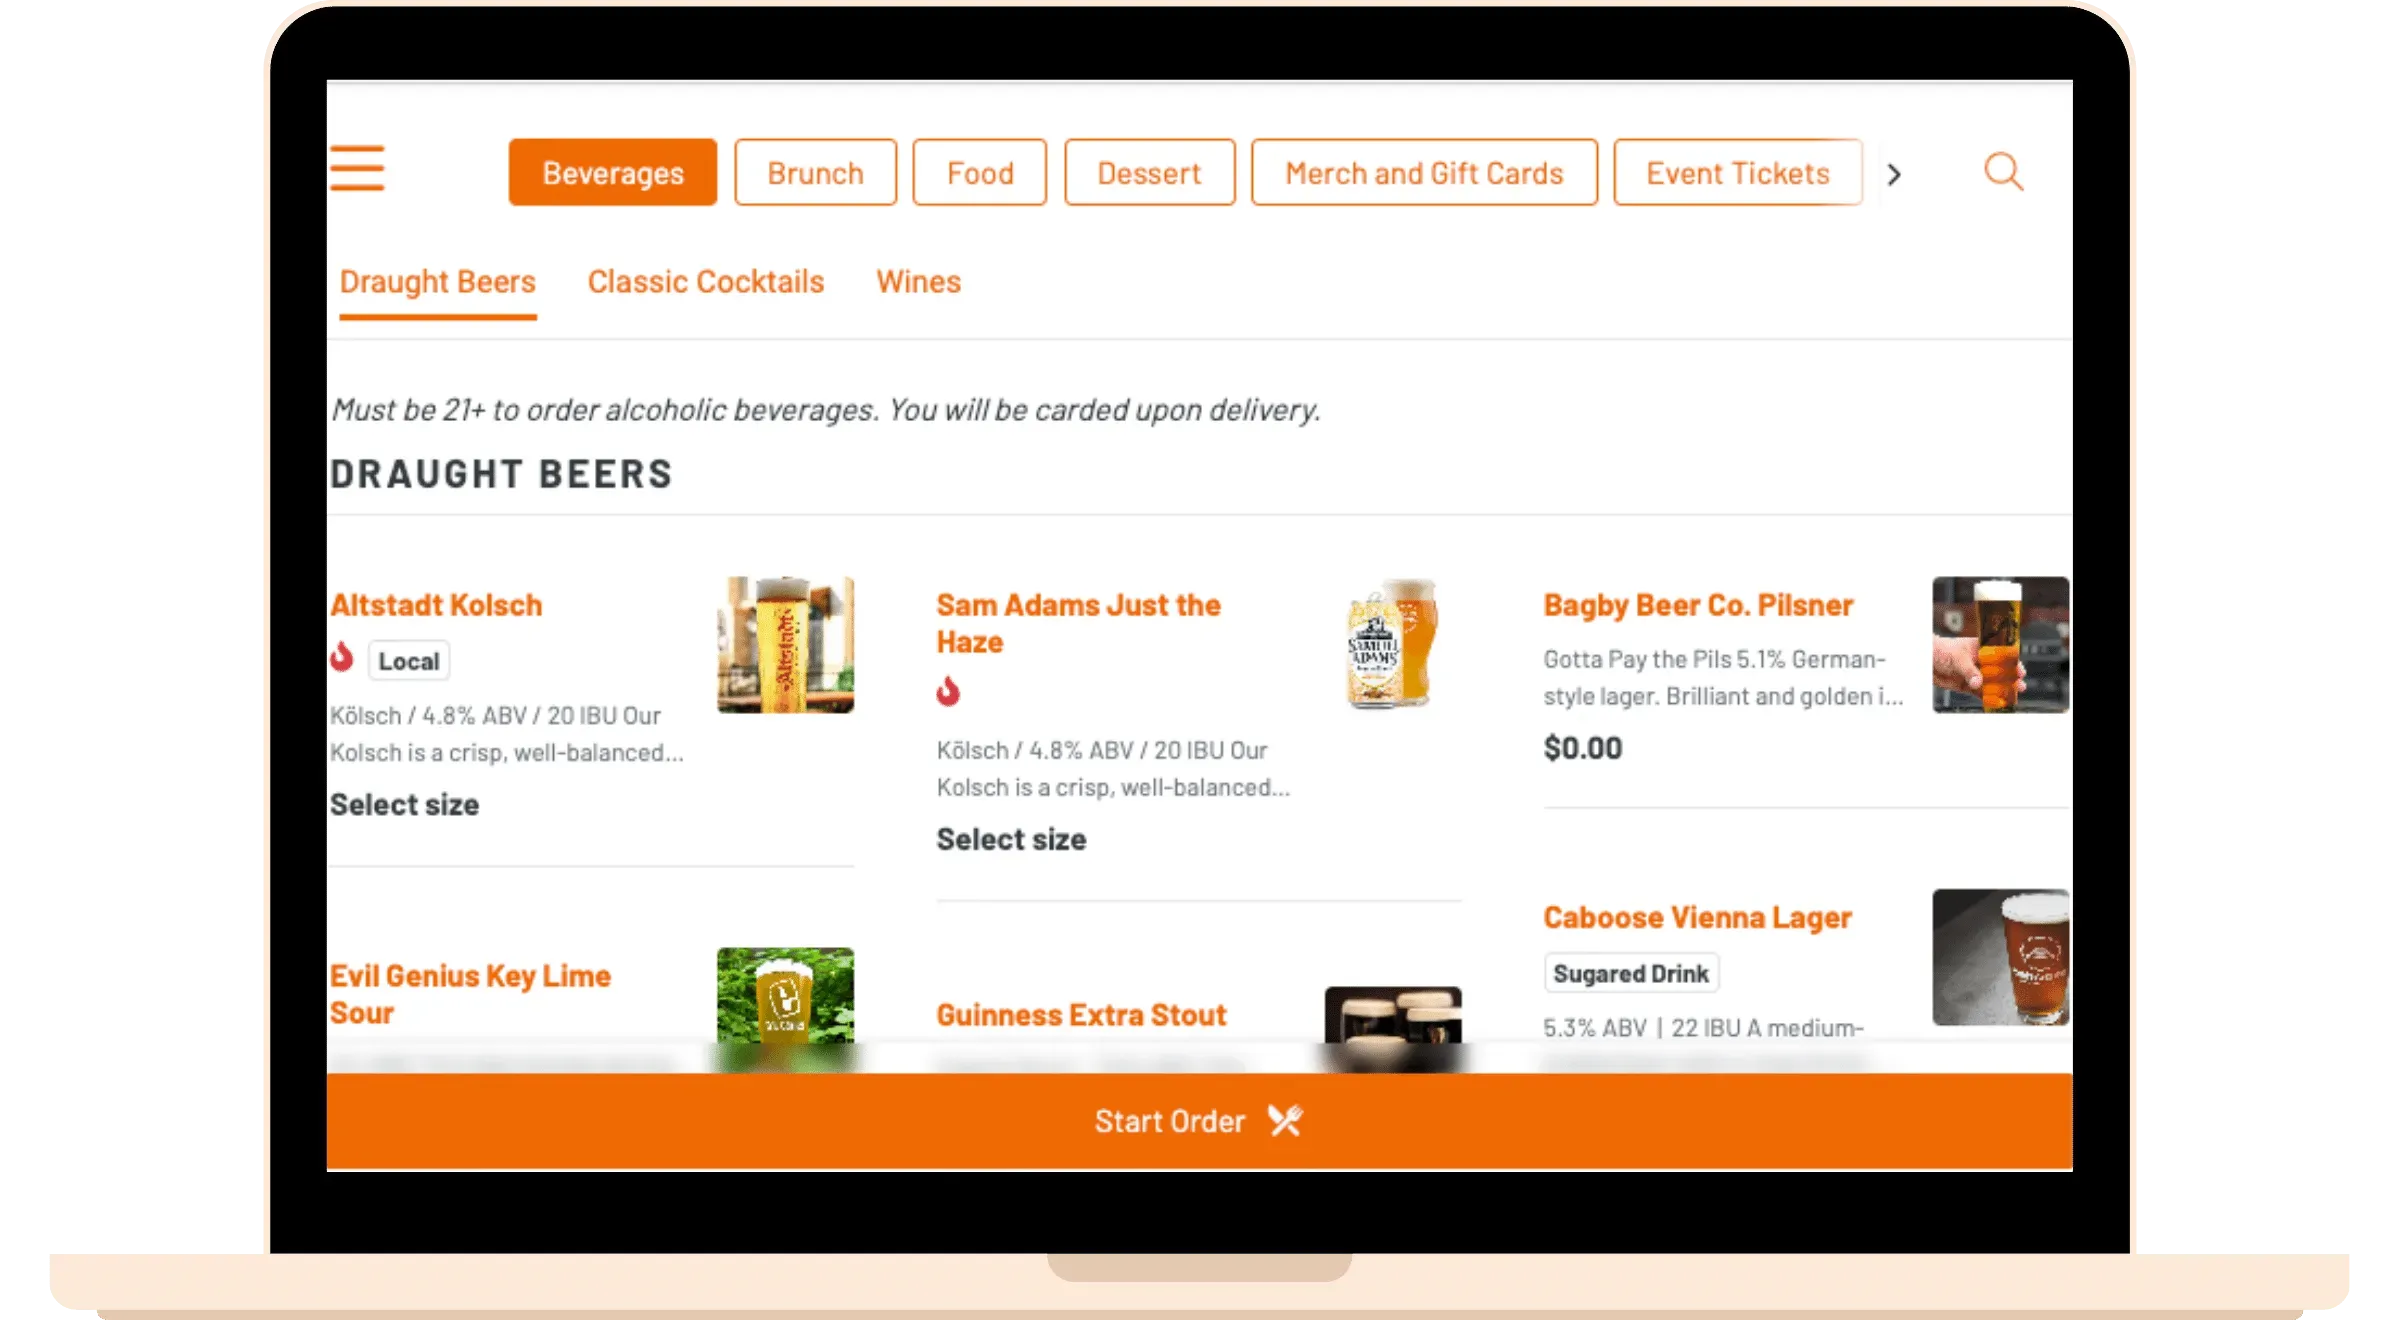Open Caboose Vienna Lager item

(1698, 917)
